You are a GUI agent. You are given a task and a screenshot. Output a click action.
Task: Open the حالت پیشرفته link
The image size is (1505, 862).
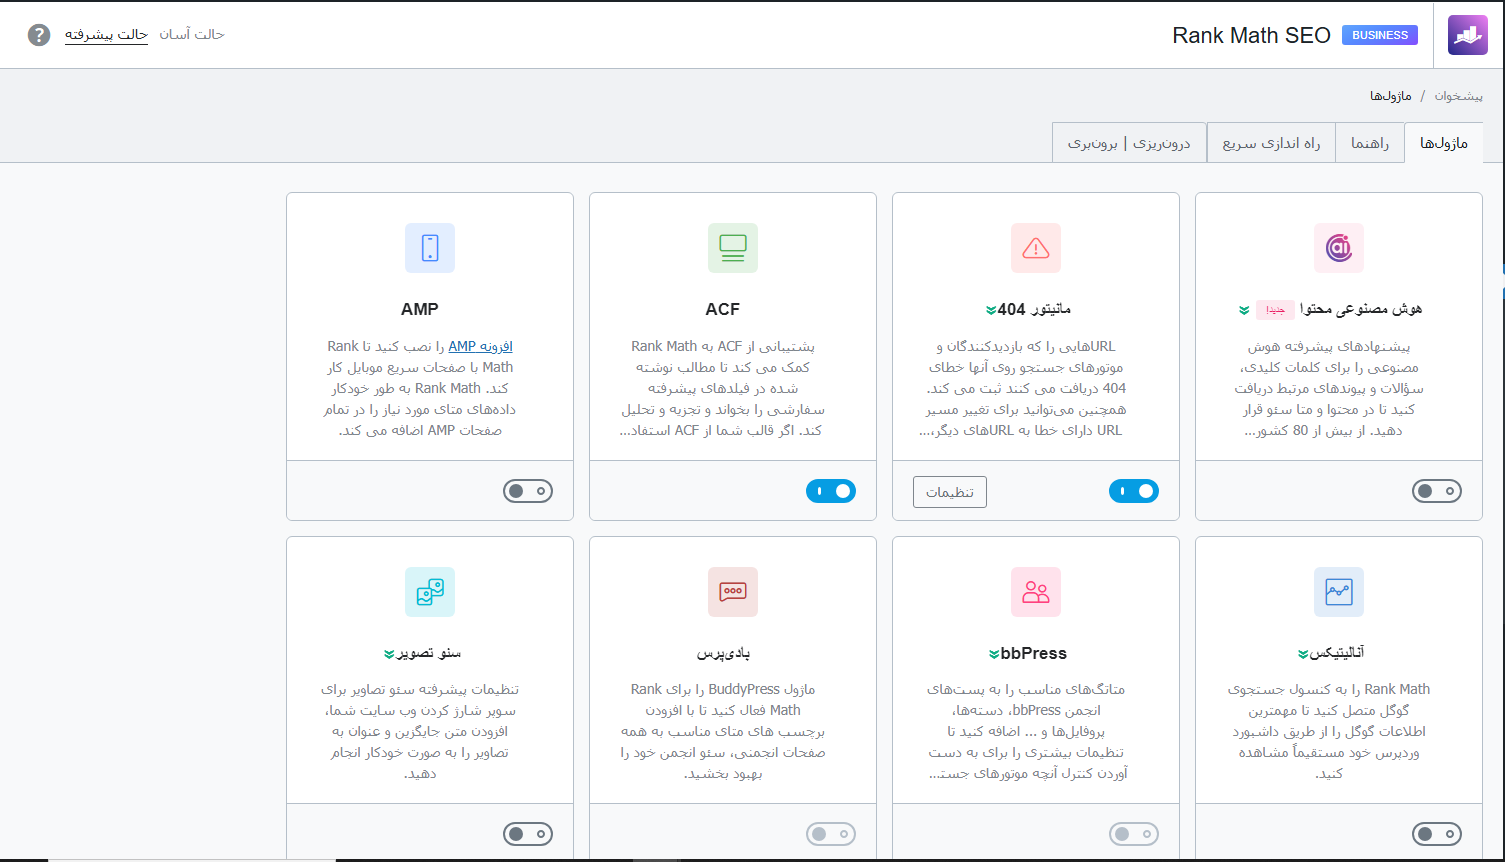point(106,35)
